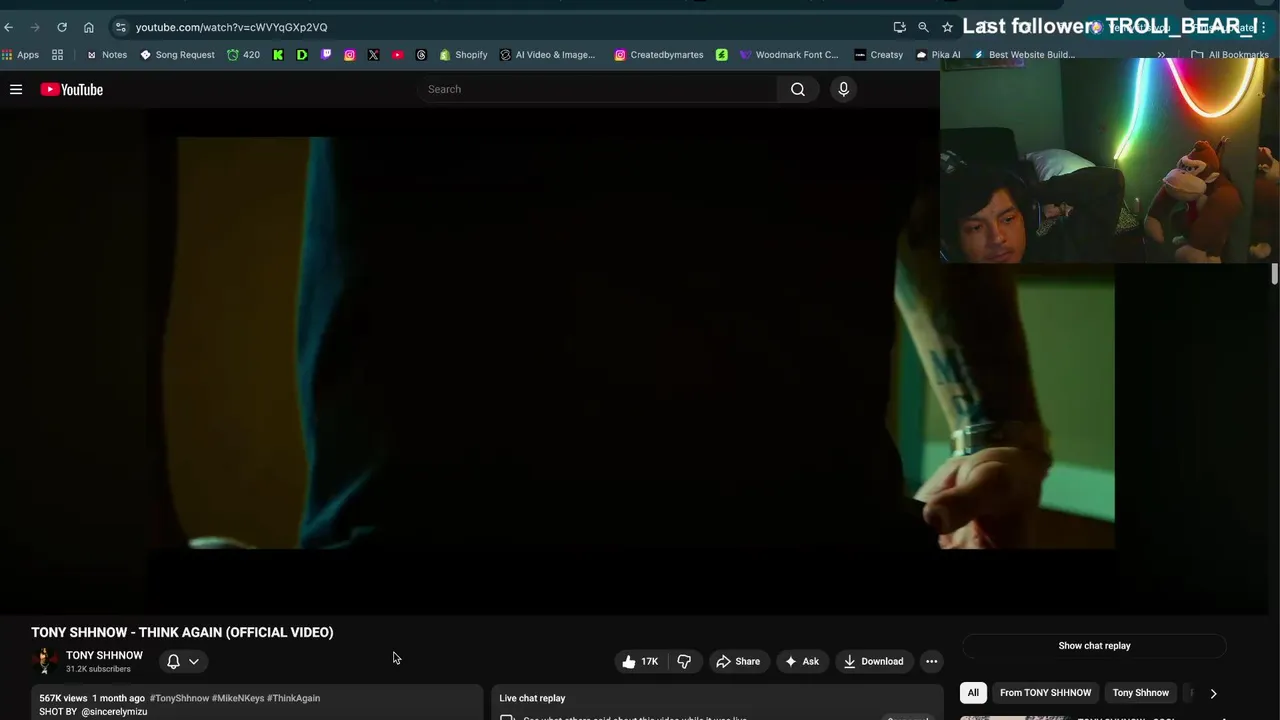Viewport: 1280px width, 720px height.
Task: Open the zoom magnifier icon in address bar
Action: click(923, 27)
